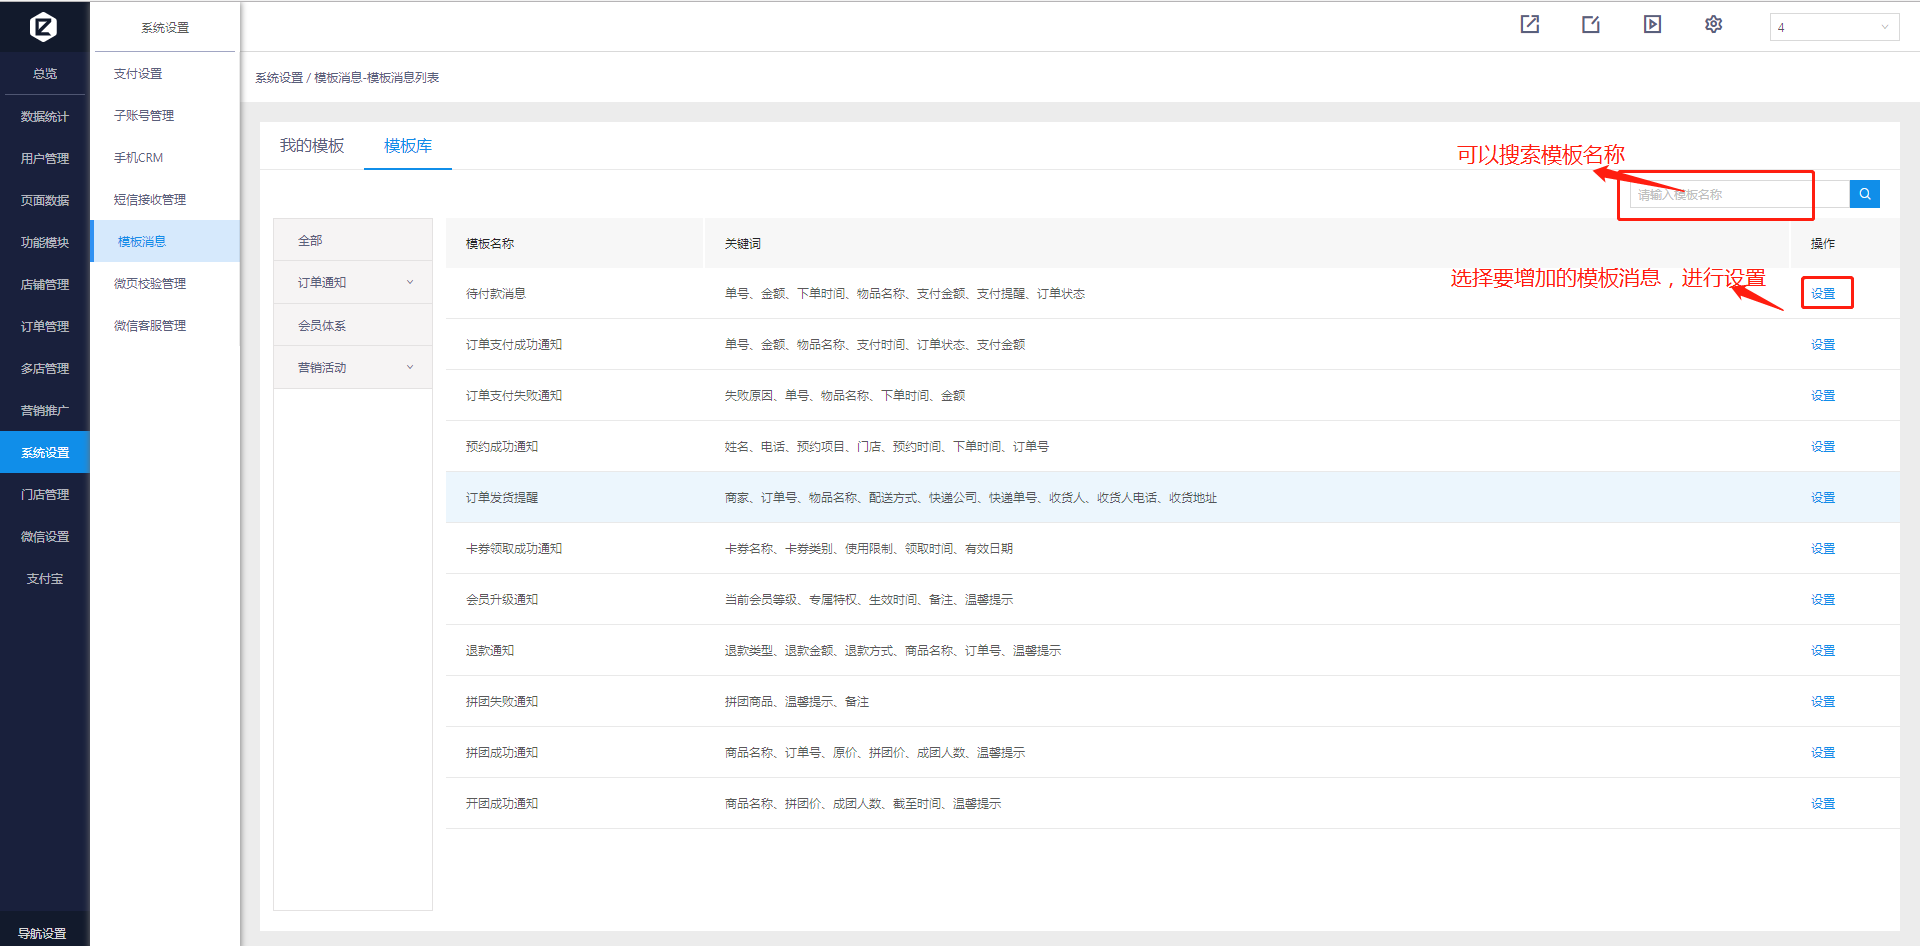Select the 模板库 tab

[408, 146]
